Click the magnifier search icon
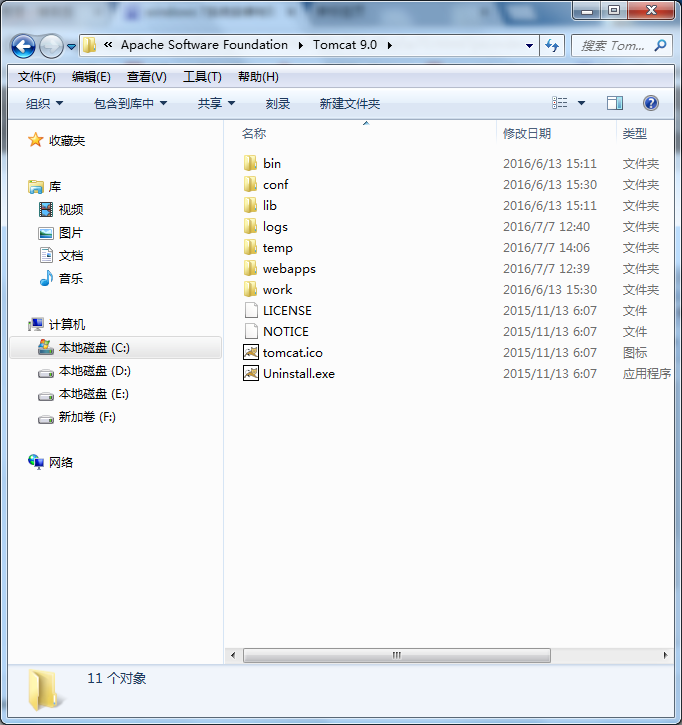 660,45
